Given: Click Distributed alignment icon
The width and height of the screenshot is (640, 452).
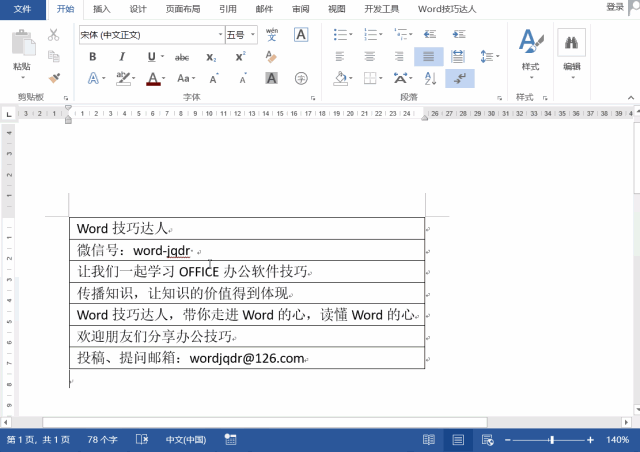Looking at the screenshot, I should coord(458,56).
